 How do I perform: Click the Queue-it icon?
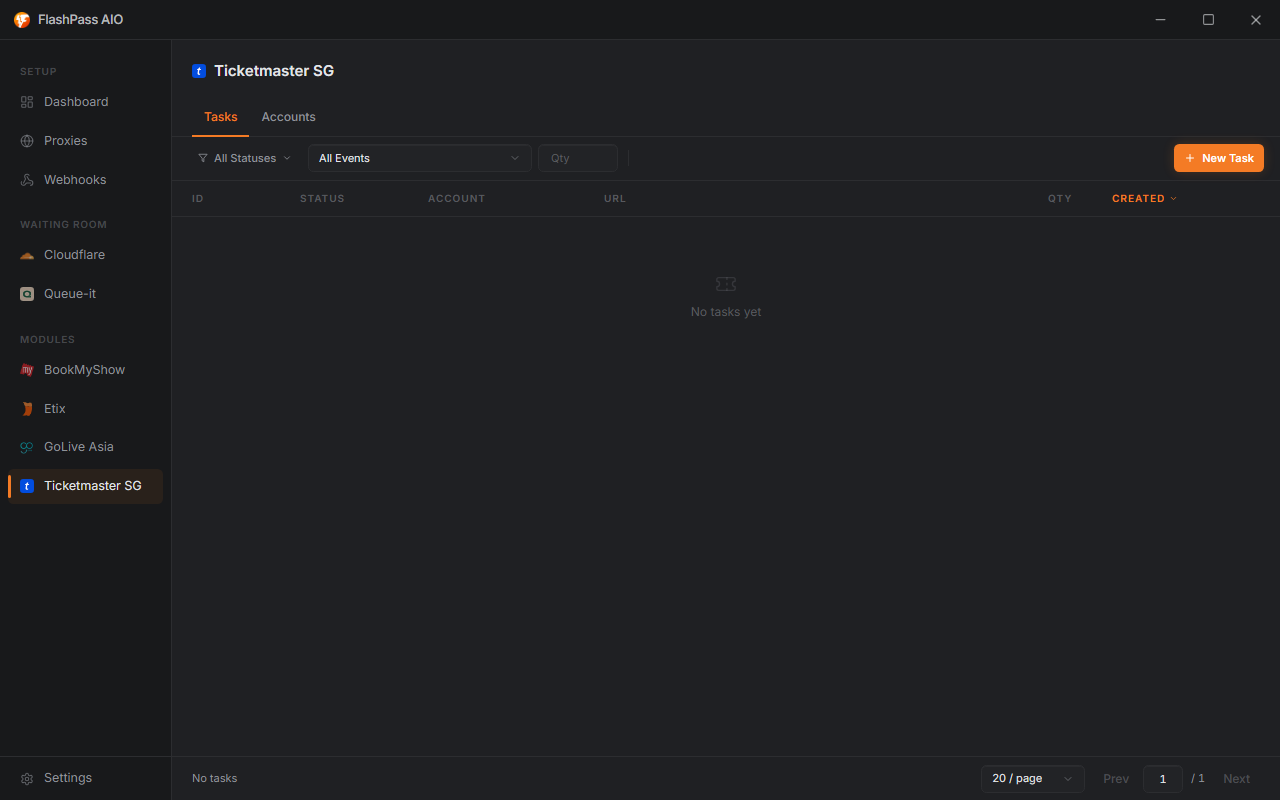pyautogui.click(x=27, y=294)
